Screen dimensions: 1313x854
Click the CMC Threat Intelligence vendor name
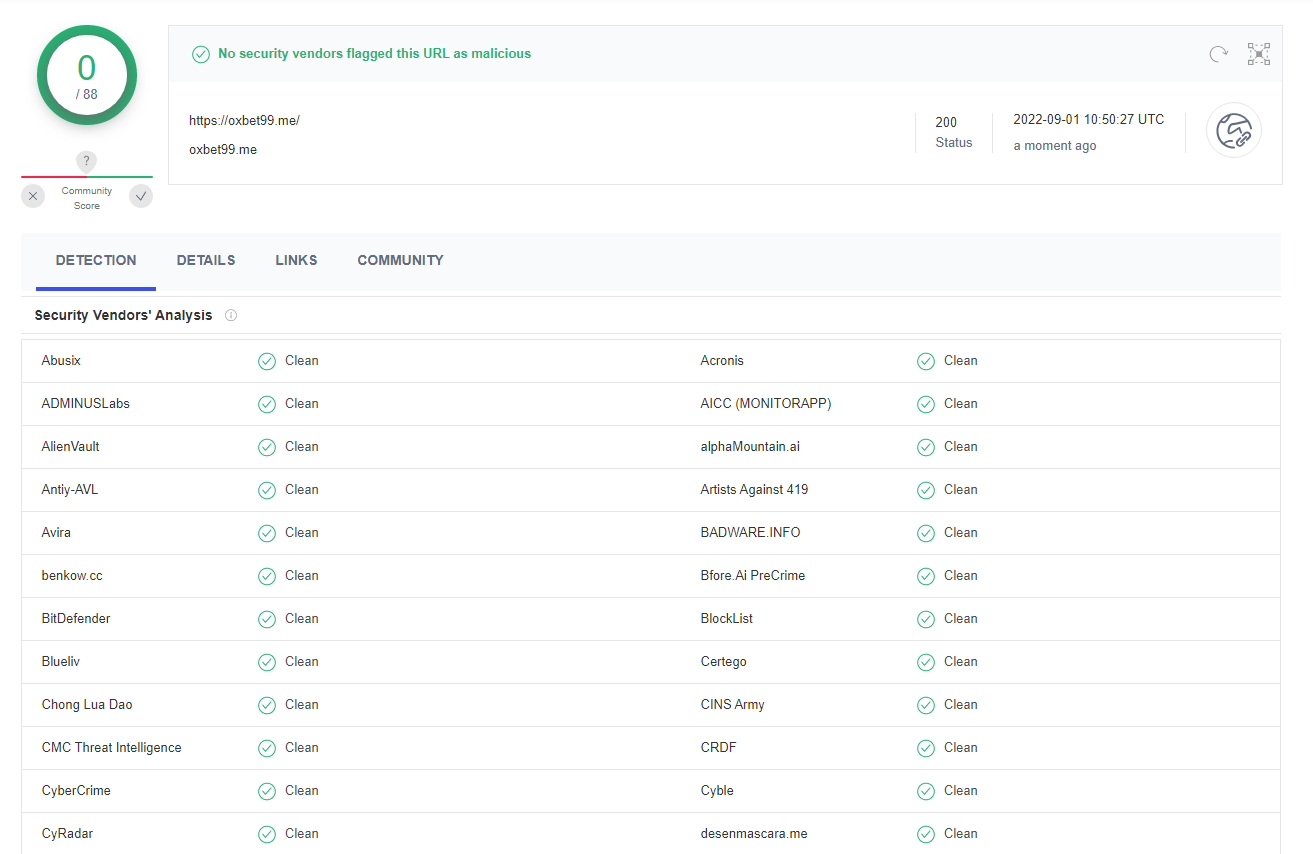[x=112, y=748]
